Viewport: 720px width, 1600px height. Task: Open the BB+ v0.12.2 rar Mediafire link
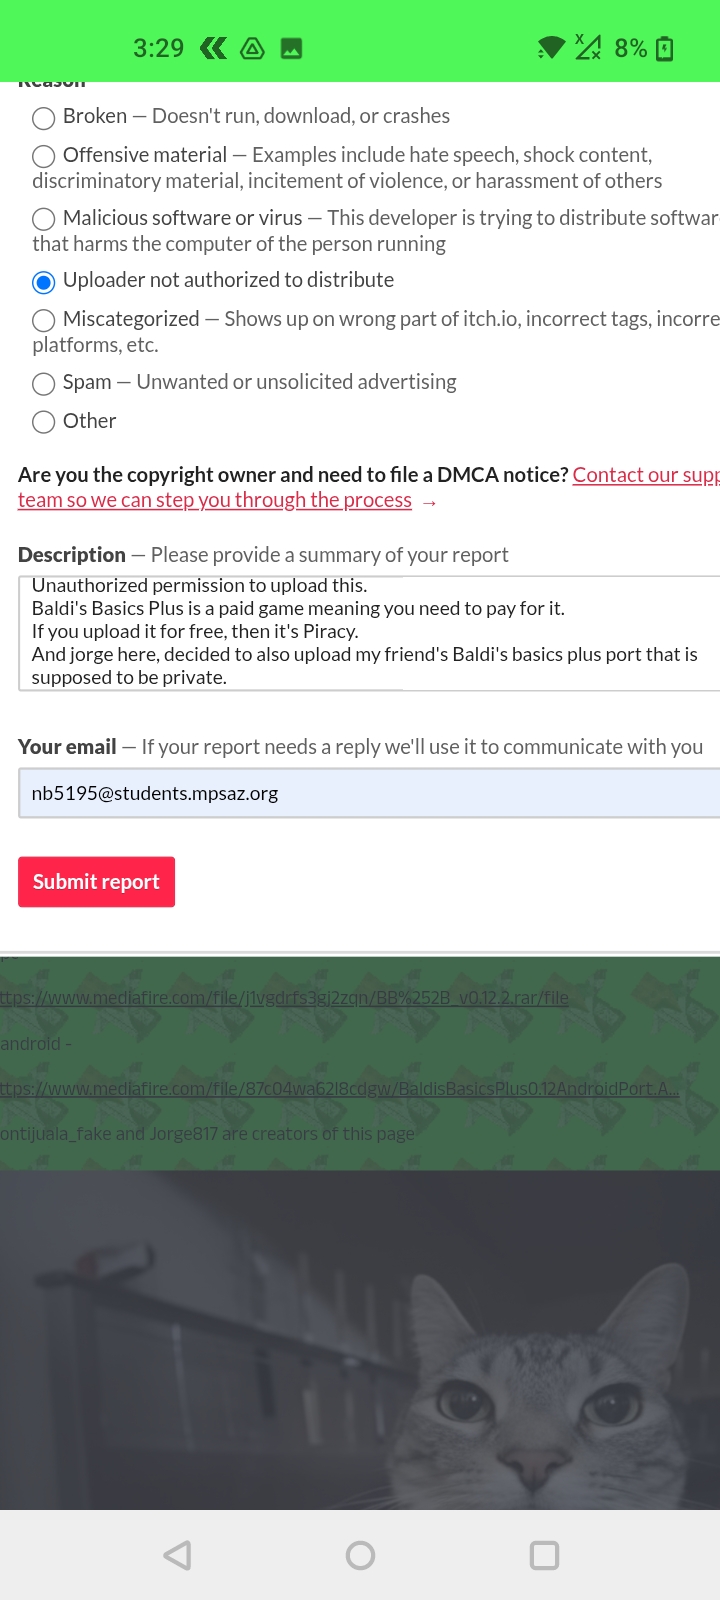coord(285,997)
